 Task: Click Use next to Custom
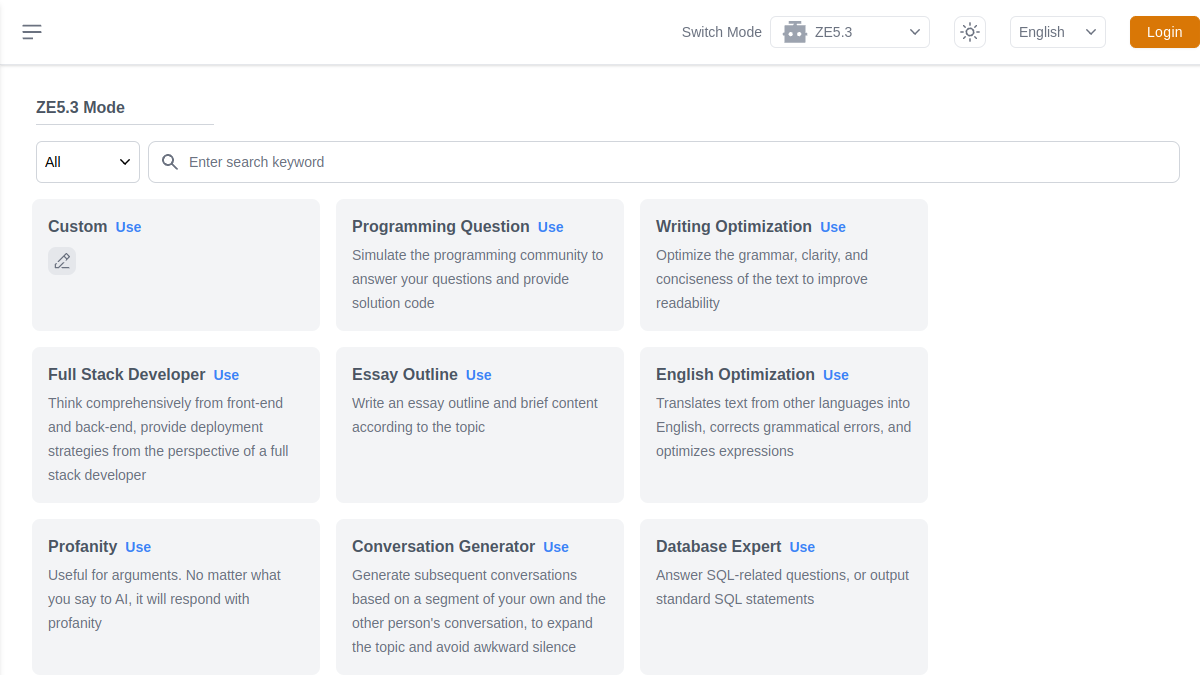click(128, 227)
